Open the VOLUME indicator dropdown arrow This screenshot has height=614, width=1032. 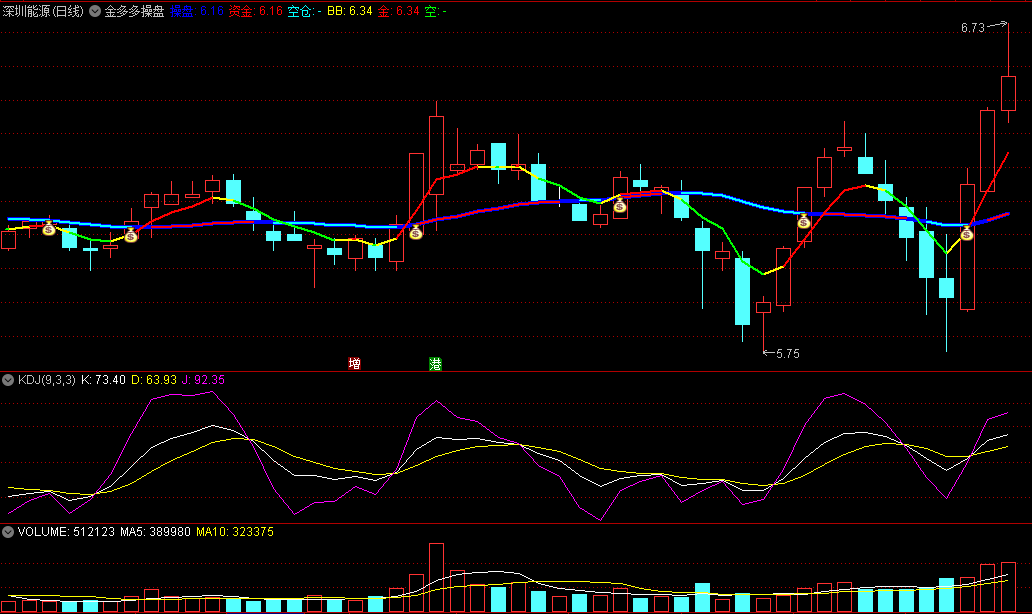pyautogui.click(x=9, y=532)
